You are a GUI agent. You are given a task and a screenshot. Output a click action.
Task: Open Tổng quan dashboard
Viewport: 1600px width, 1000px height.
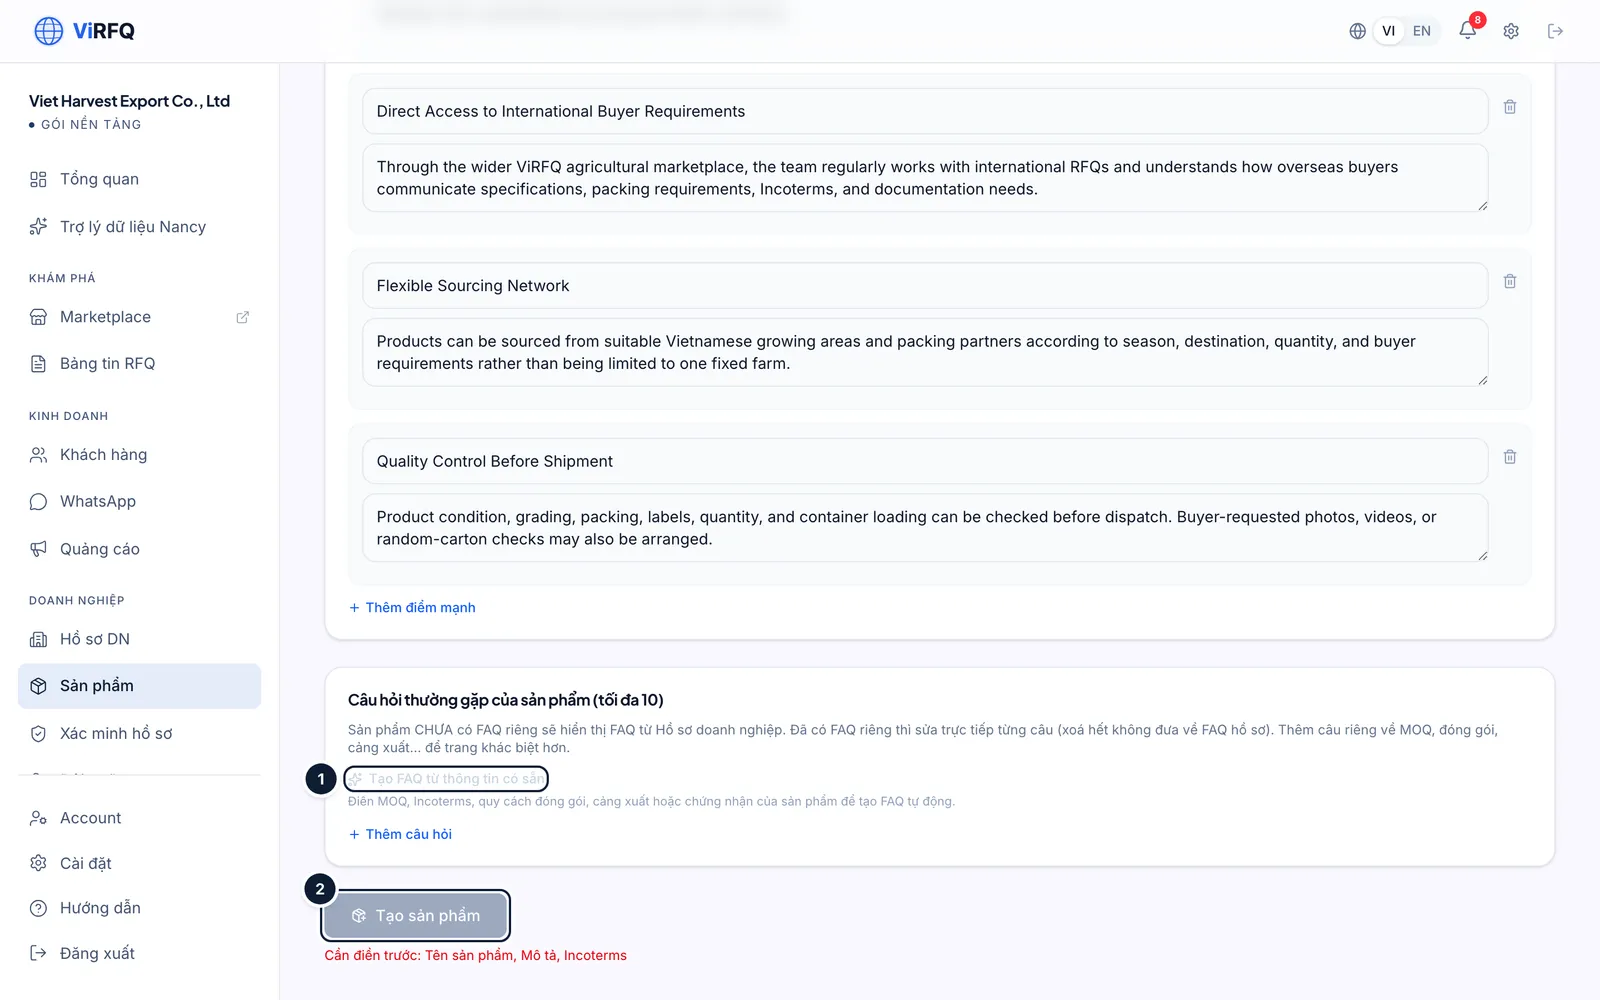(139, 179)
